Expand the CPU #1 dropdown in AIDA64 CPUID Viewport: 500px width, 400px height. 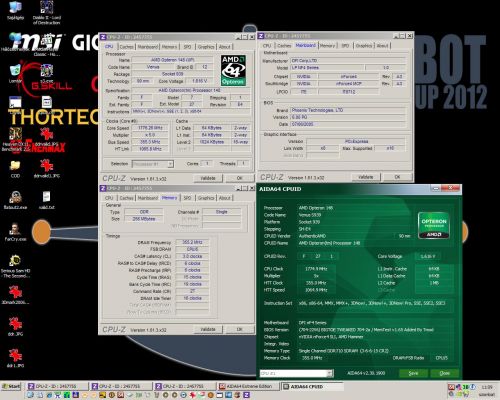point(330,373)
